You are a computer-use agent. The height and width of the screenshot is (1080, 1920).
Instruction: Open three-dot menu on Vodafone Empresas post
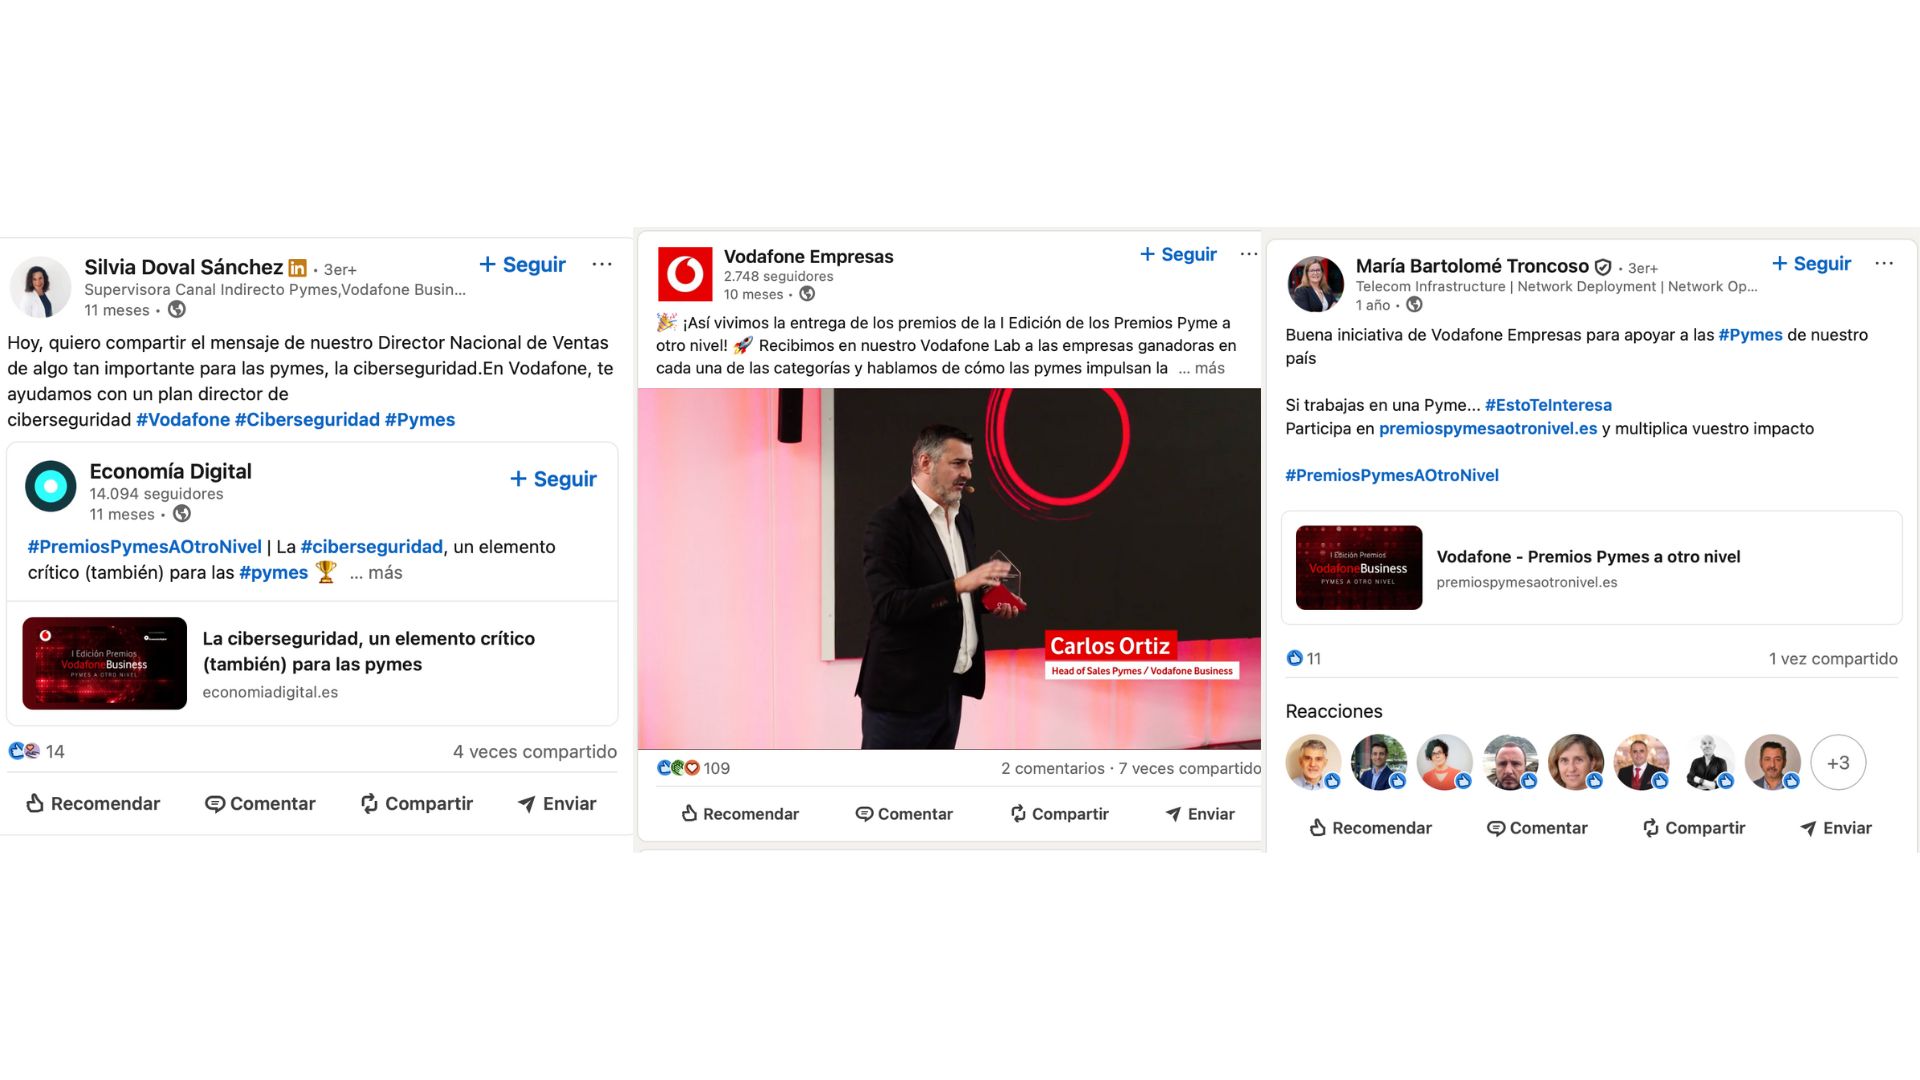(1249, 254)
